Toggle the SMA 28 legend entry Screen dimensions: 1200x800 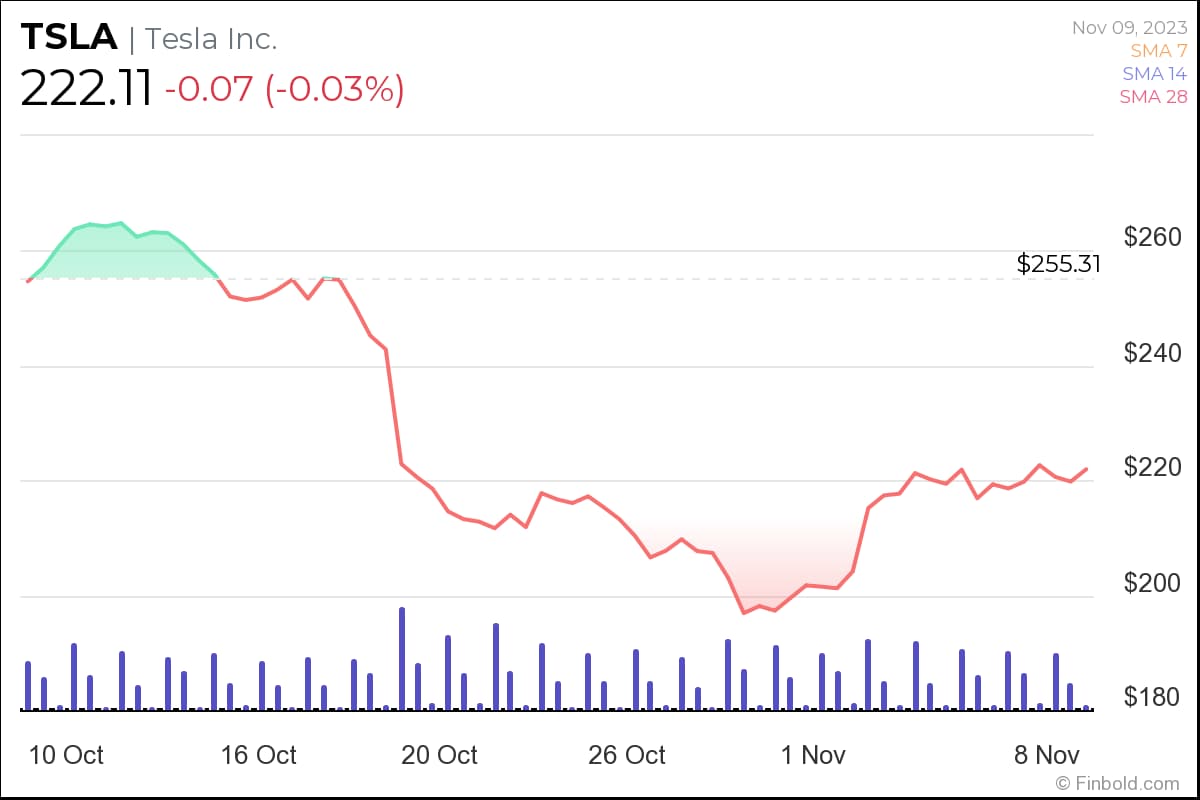click(x=1154, y=96)
